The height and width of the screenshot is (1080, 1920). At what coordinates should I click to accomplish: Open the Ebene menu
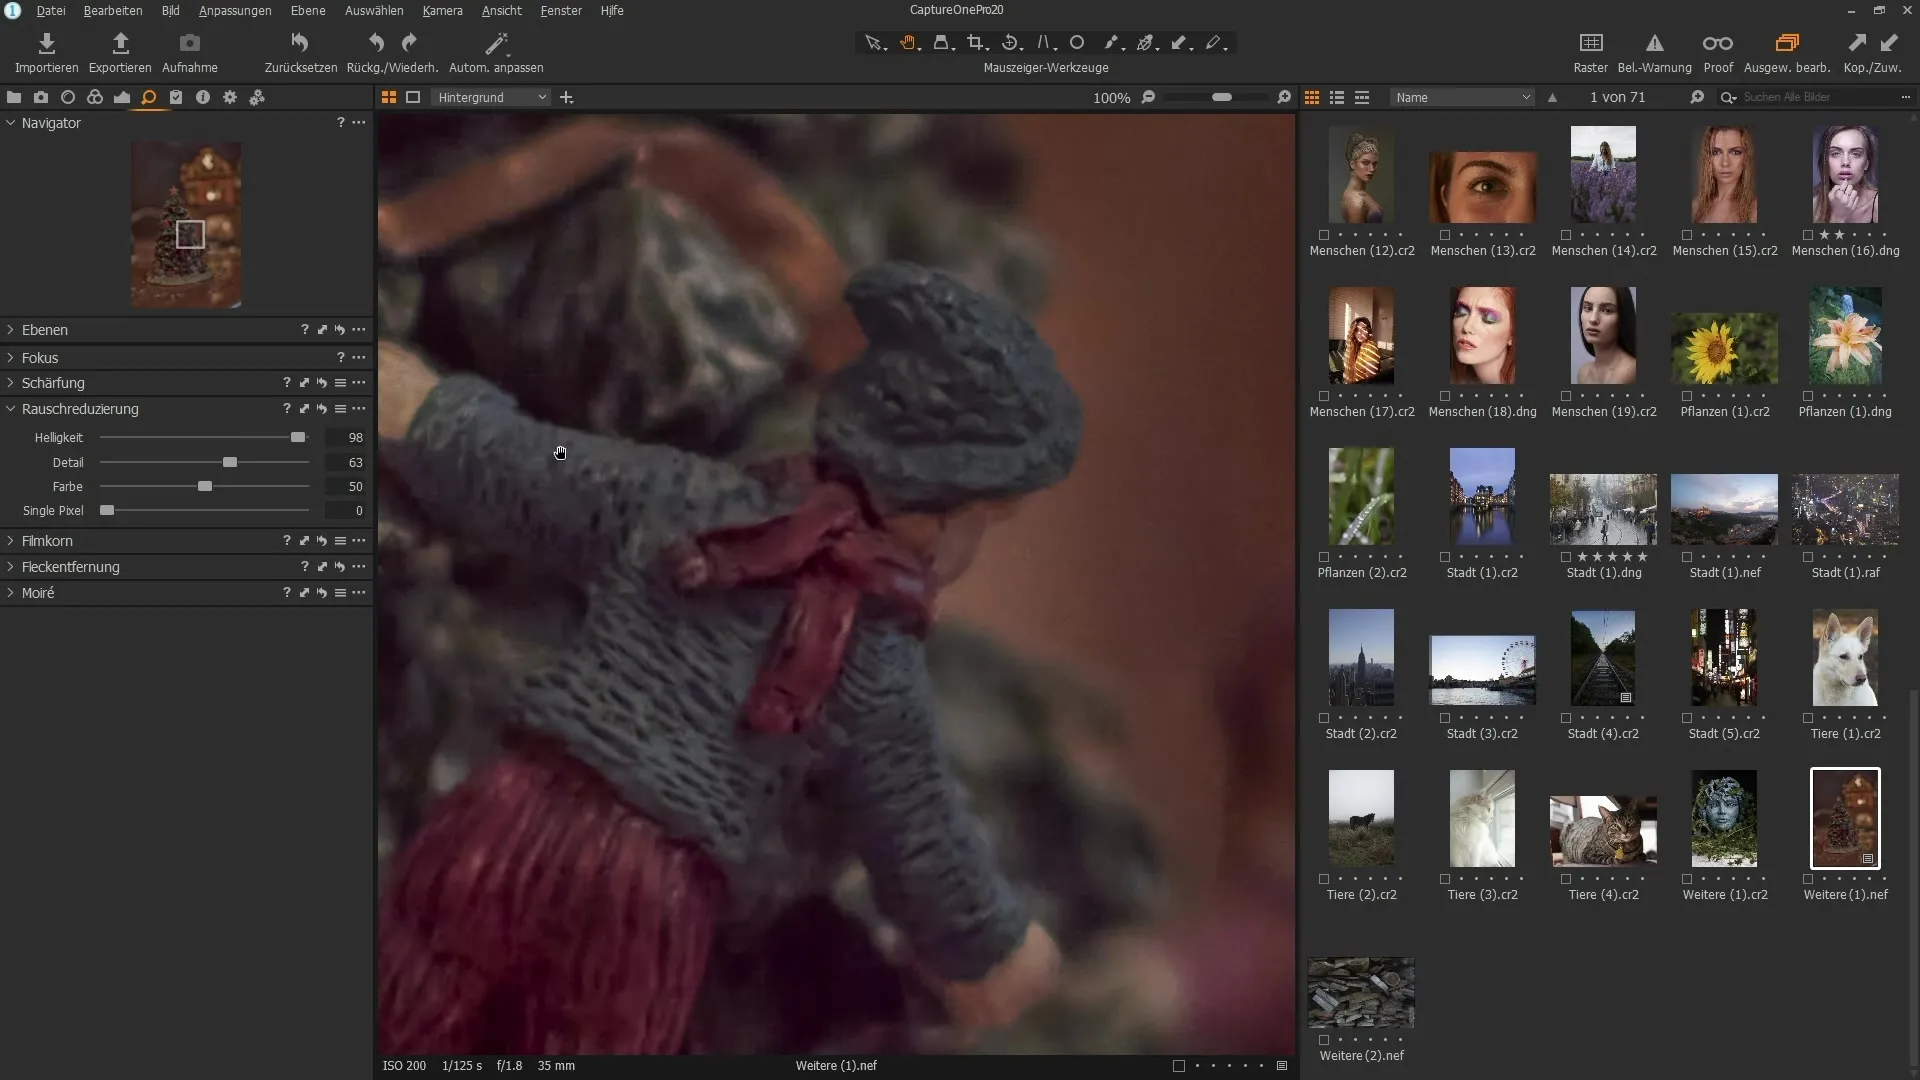308,10
